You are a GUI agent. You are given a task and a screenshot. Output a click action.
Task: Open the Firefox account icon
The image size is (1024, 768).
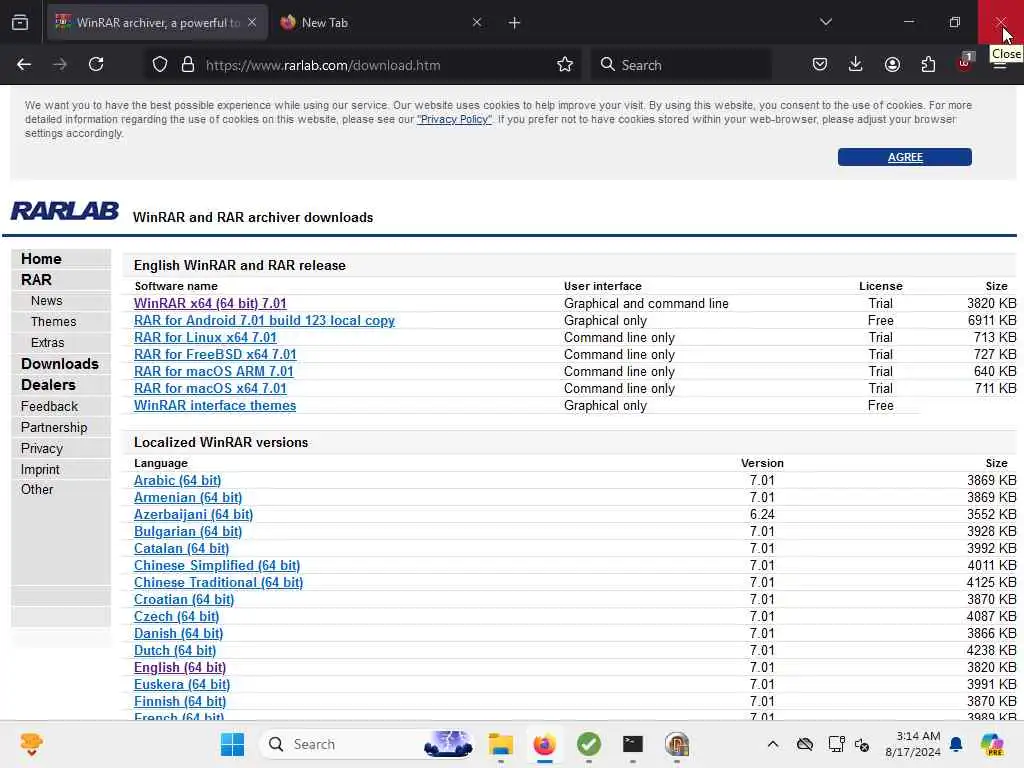(x=892, y=65)
